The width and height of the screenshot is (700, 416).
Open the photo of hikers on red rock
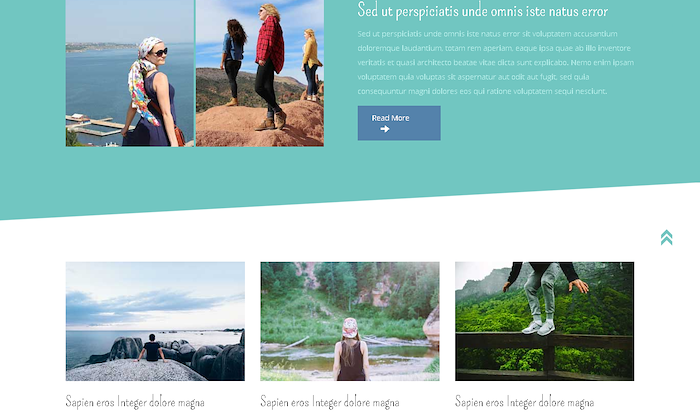260,73
